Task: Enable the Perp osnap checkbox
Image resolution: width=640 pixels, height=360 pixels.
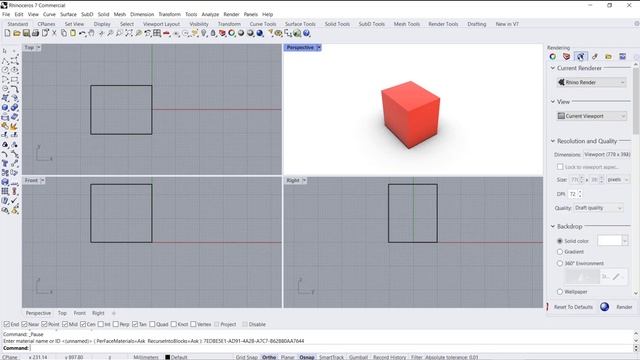Action: click(116, 324)
